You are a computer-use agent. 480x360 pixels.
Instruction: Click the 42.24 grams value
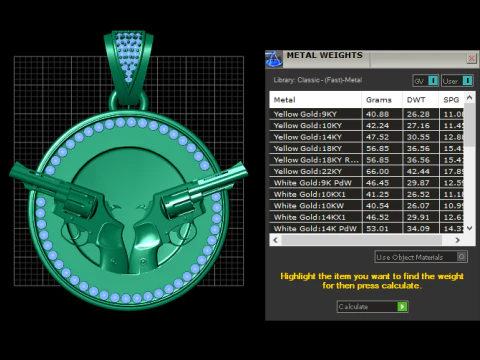(378, 125)
